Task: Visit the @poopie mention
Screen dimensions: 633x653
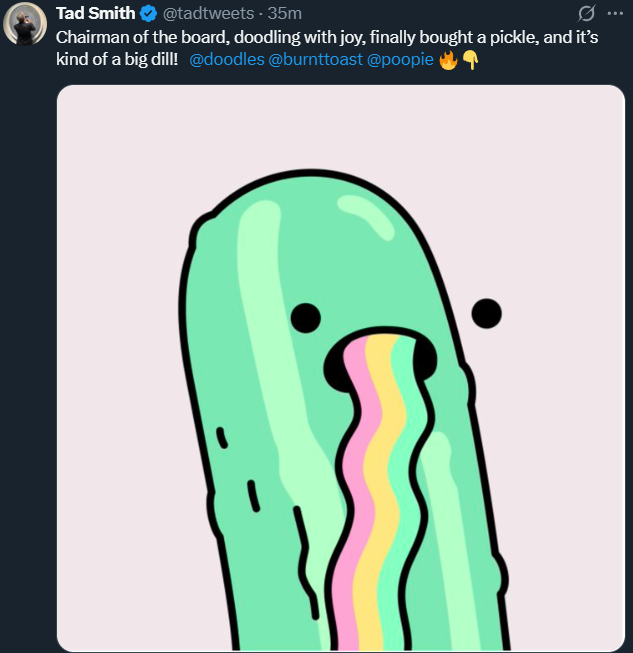Action: tap(400, 60)
